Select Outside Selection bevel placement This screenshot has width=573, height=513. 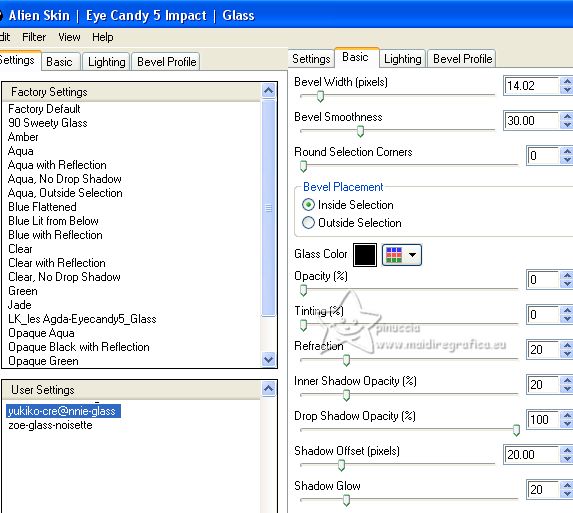tap(308, 223)
